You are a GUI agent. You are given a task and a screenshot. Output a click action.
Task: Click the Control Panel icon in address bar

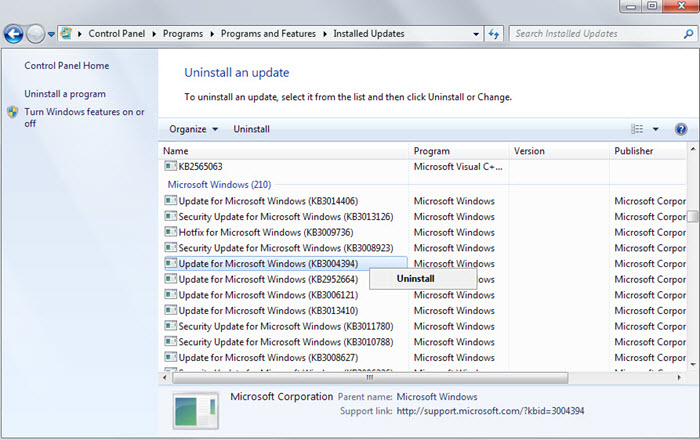(67, 33)
